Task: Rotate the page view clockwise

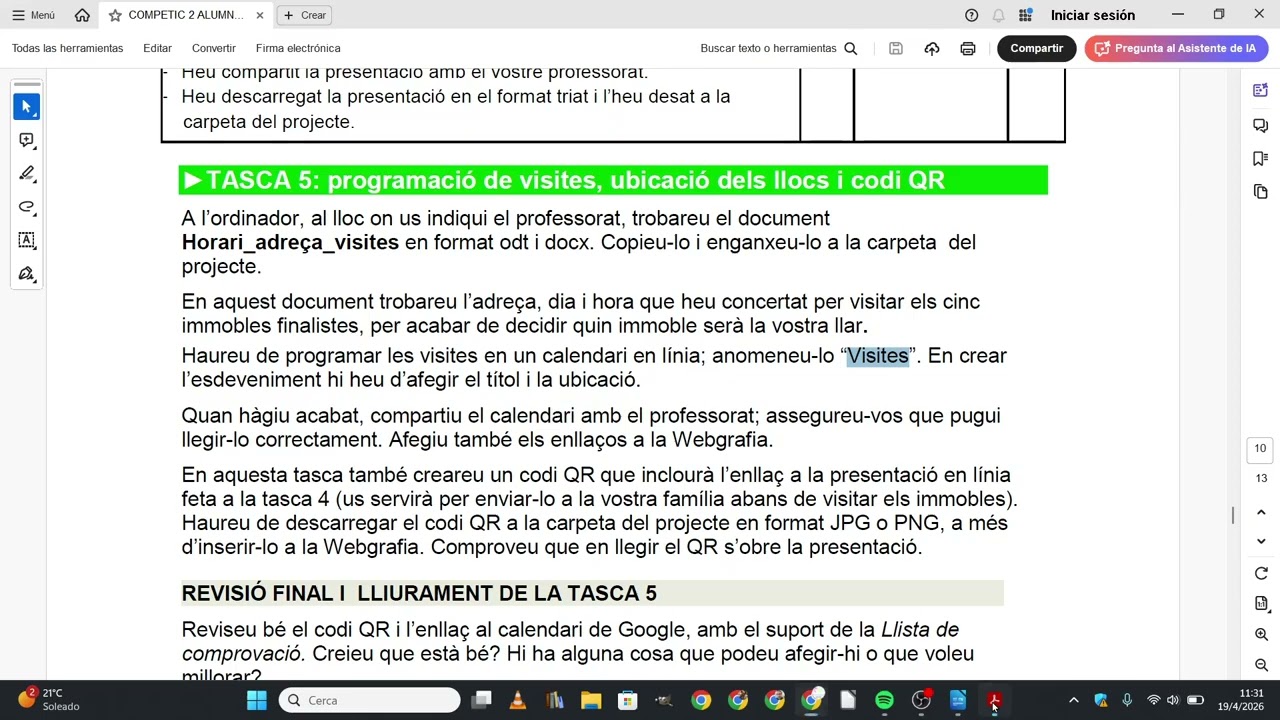Action: pos(1261,573)
